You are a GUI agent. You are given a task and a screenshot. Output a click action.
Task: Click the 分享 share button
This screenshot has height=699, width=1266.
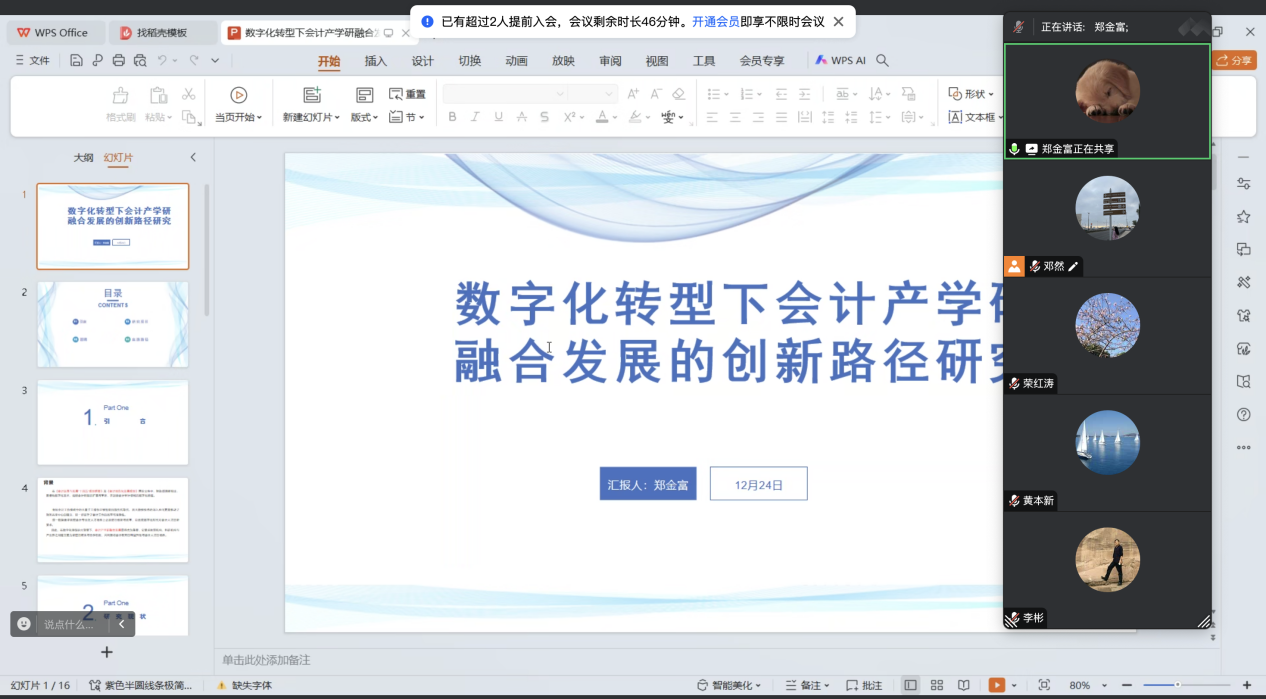[1234, 60]
